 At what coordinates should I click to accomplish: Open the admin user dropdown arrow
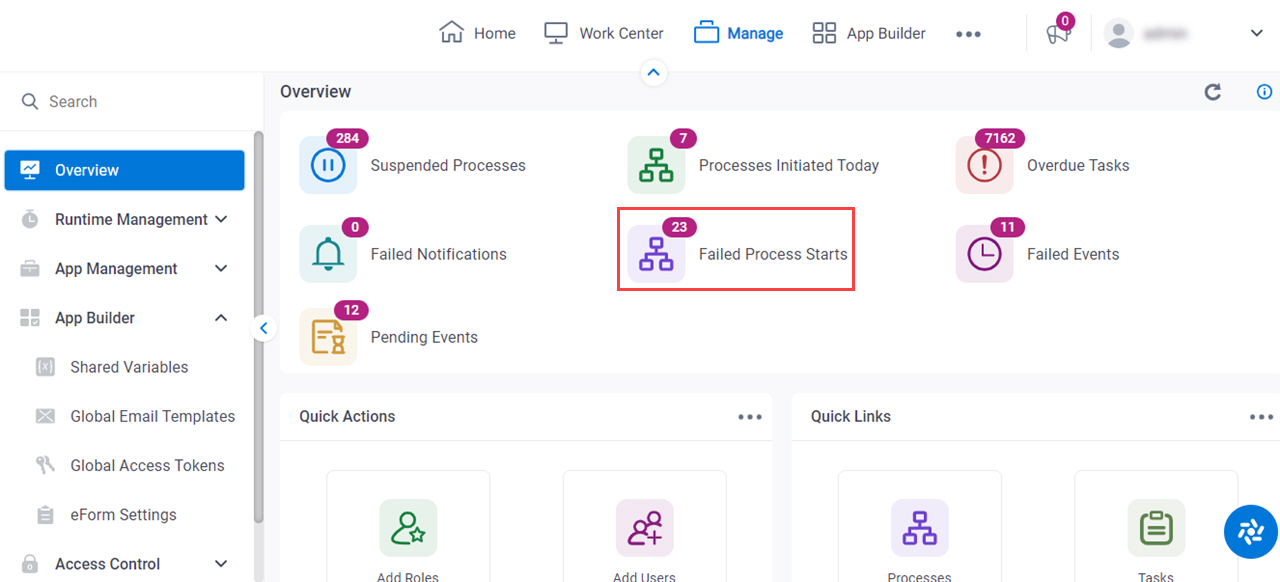[1257, 33]
